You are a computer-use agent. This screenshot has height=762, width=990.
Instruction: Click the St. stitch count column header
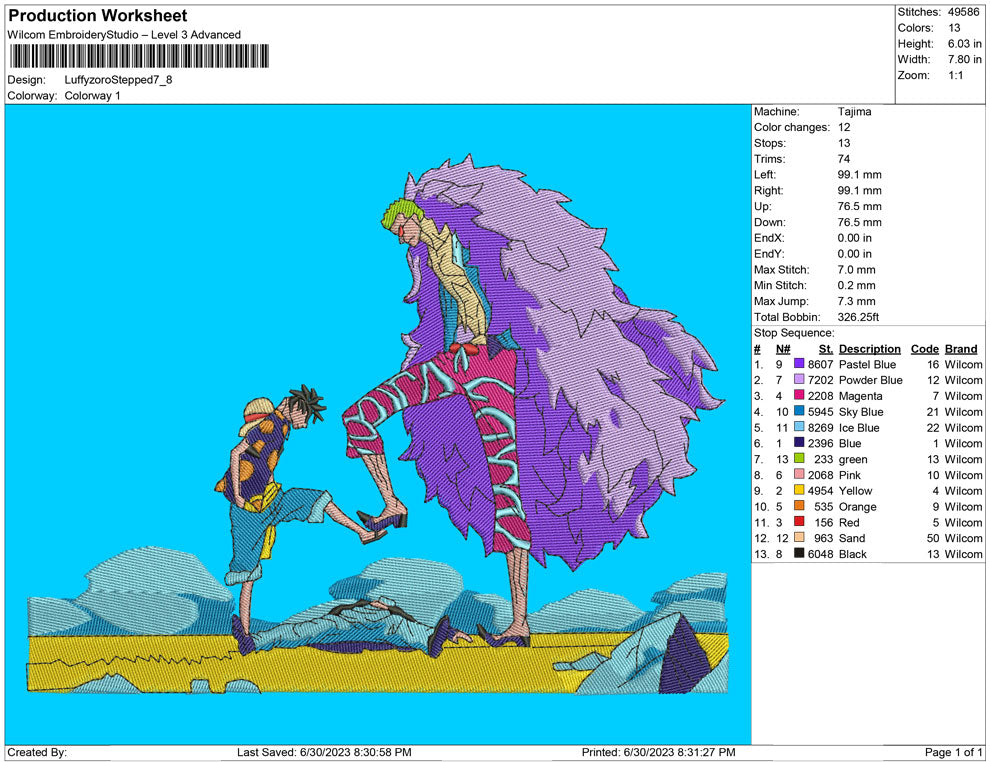pyautogui.click(x=825, y=349)
